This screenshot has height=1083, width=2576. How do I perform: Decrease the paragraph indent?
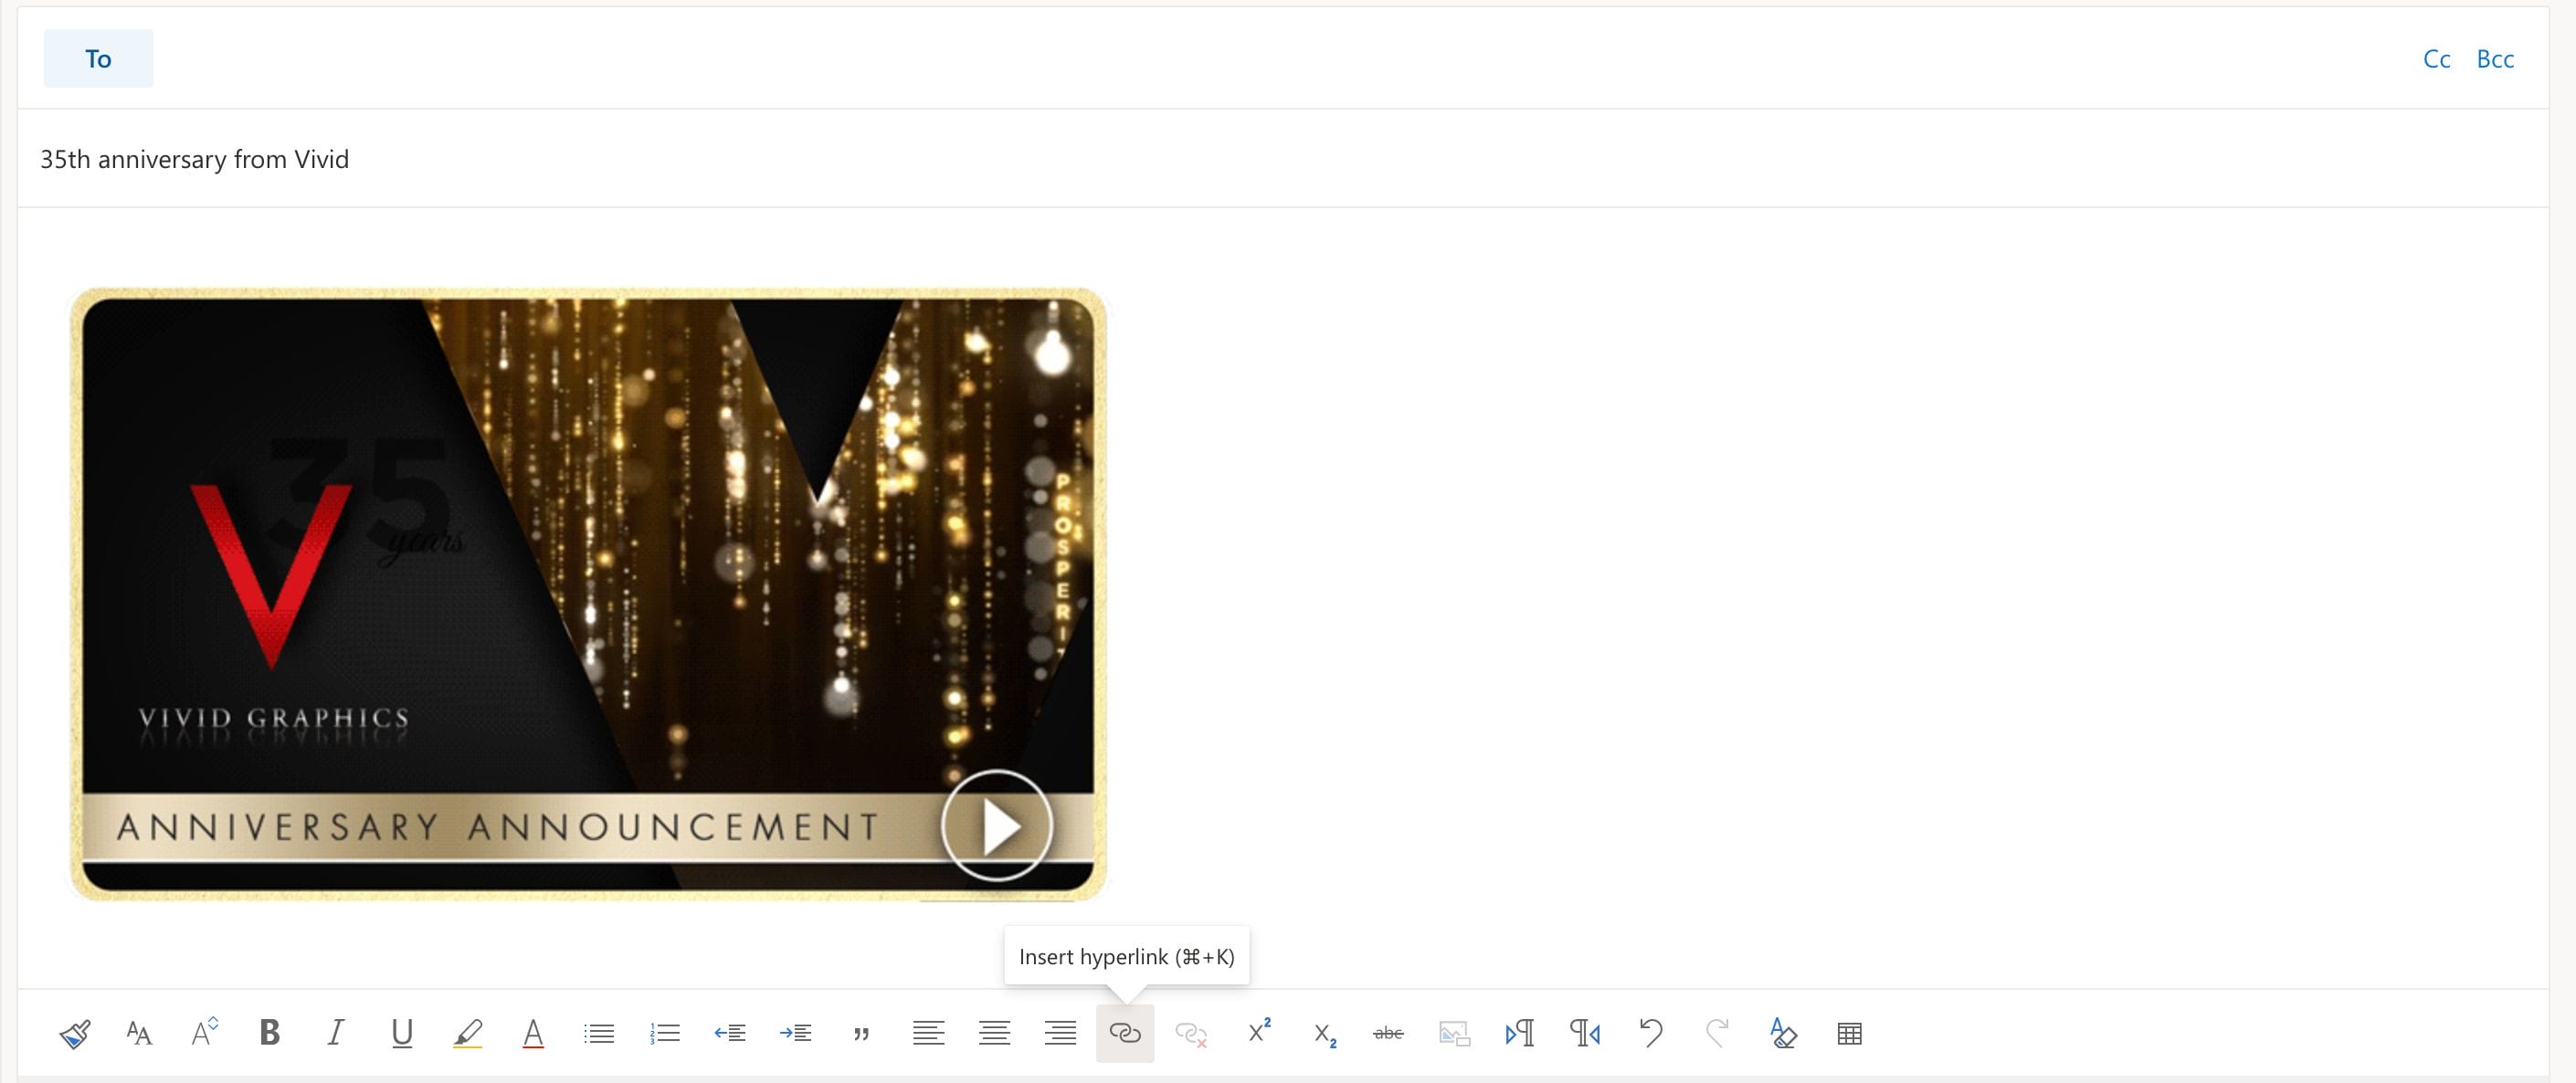[730, 1033]
